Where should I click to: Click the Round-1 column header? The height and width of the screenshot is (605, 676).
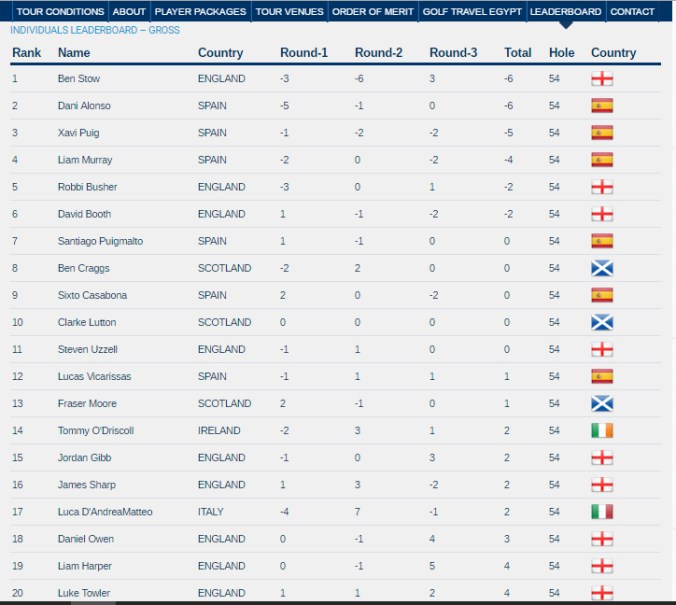pyautogui.click(x=304, y=53)
